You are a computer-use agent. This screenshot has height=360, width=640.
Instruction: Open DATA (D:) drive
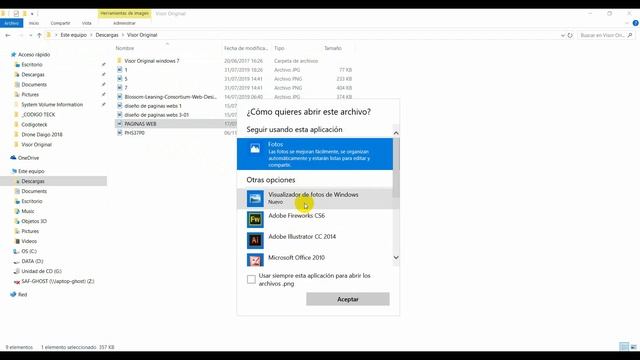pyautogui.click(x=32, y=261)
